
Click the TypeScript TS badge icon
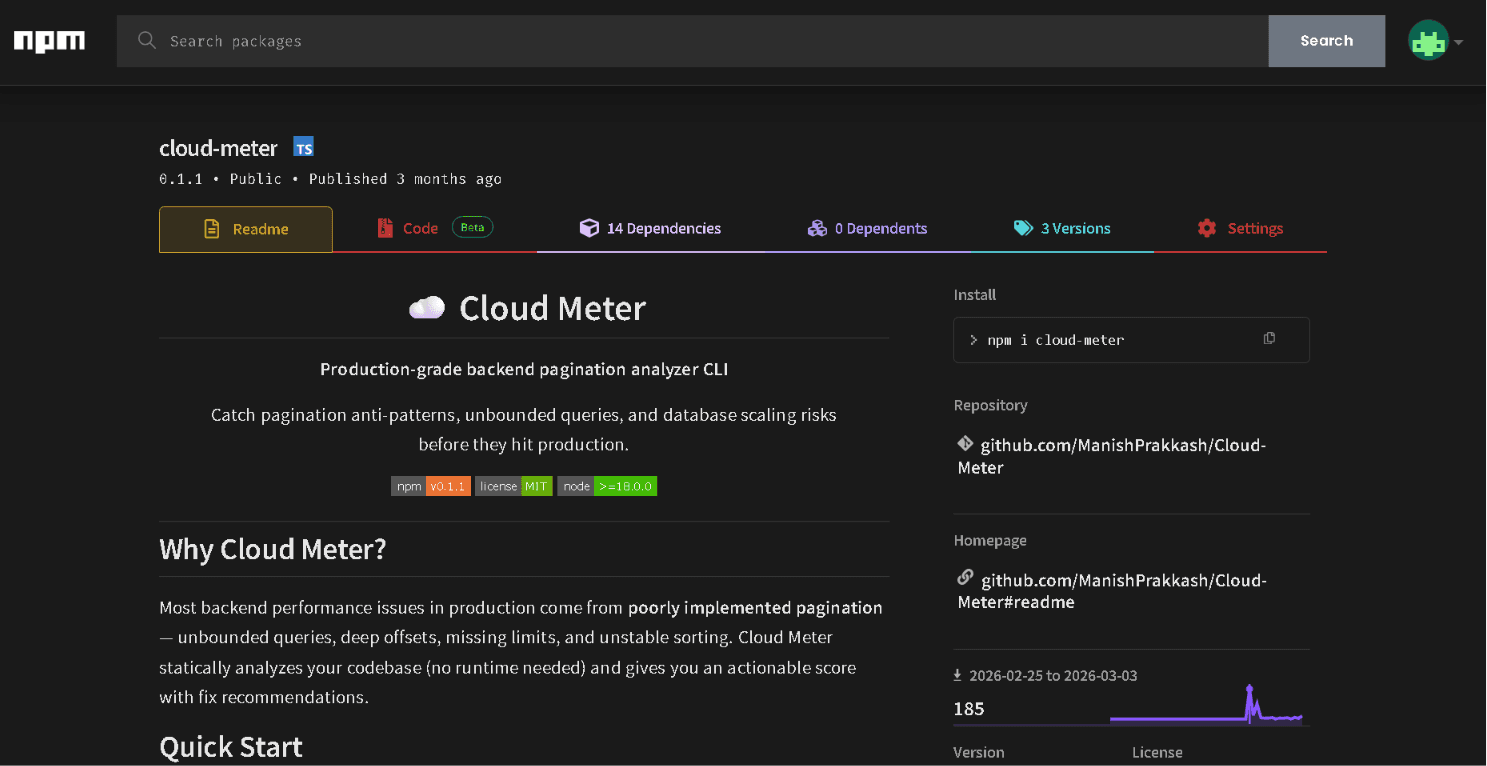pyautogui.click(x=303, y=147)
